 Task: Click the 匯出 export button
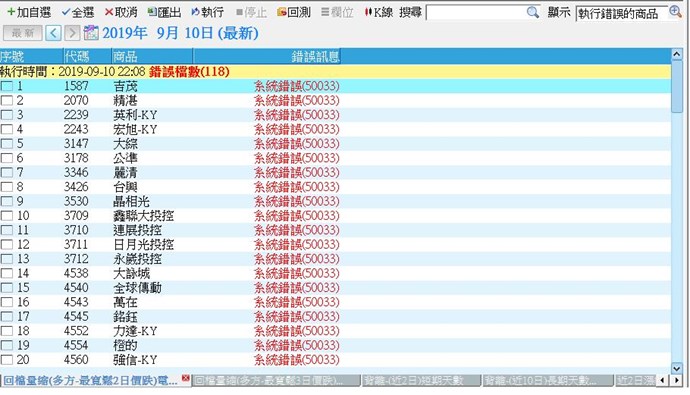[164, 12]
